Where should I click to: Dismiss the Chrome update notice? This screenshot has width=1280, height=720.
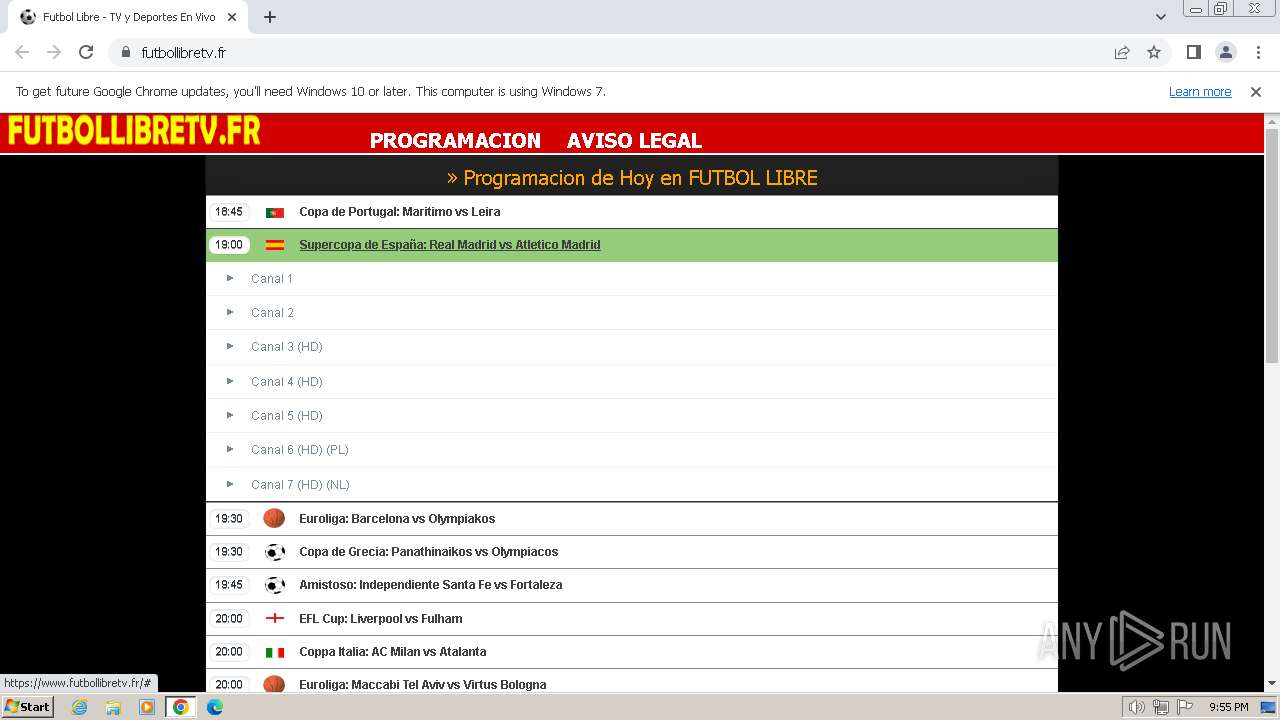pos(1256,91)
